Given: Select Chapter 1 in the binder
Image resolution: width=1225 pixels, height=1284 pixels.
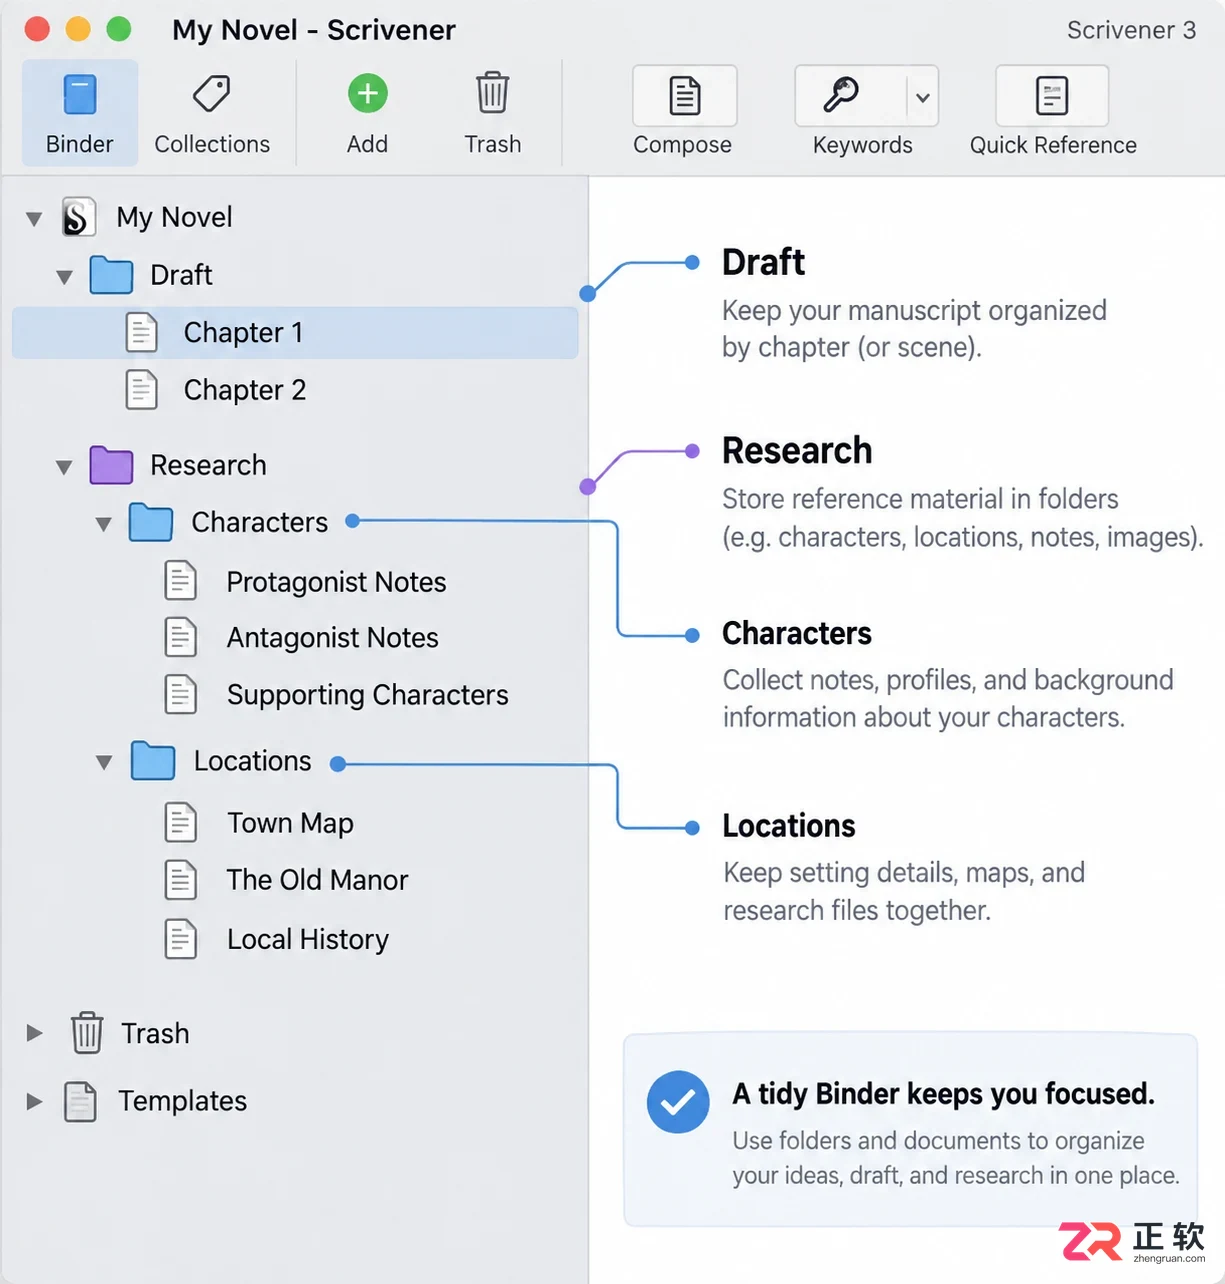Looking at the screenshot, I should pos(295,333).
